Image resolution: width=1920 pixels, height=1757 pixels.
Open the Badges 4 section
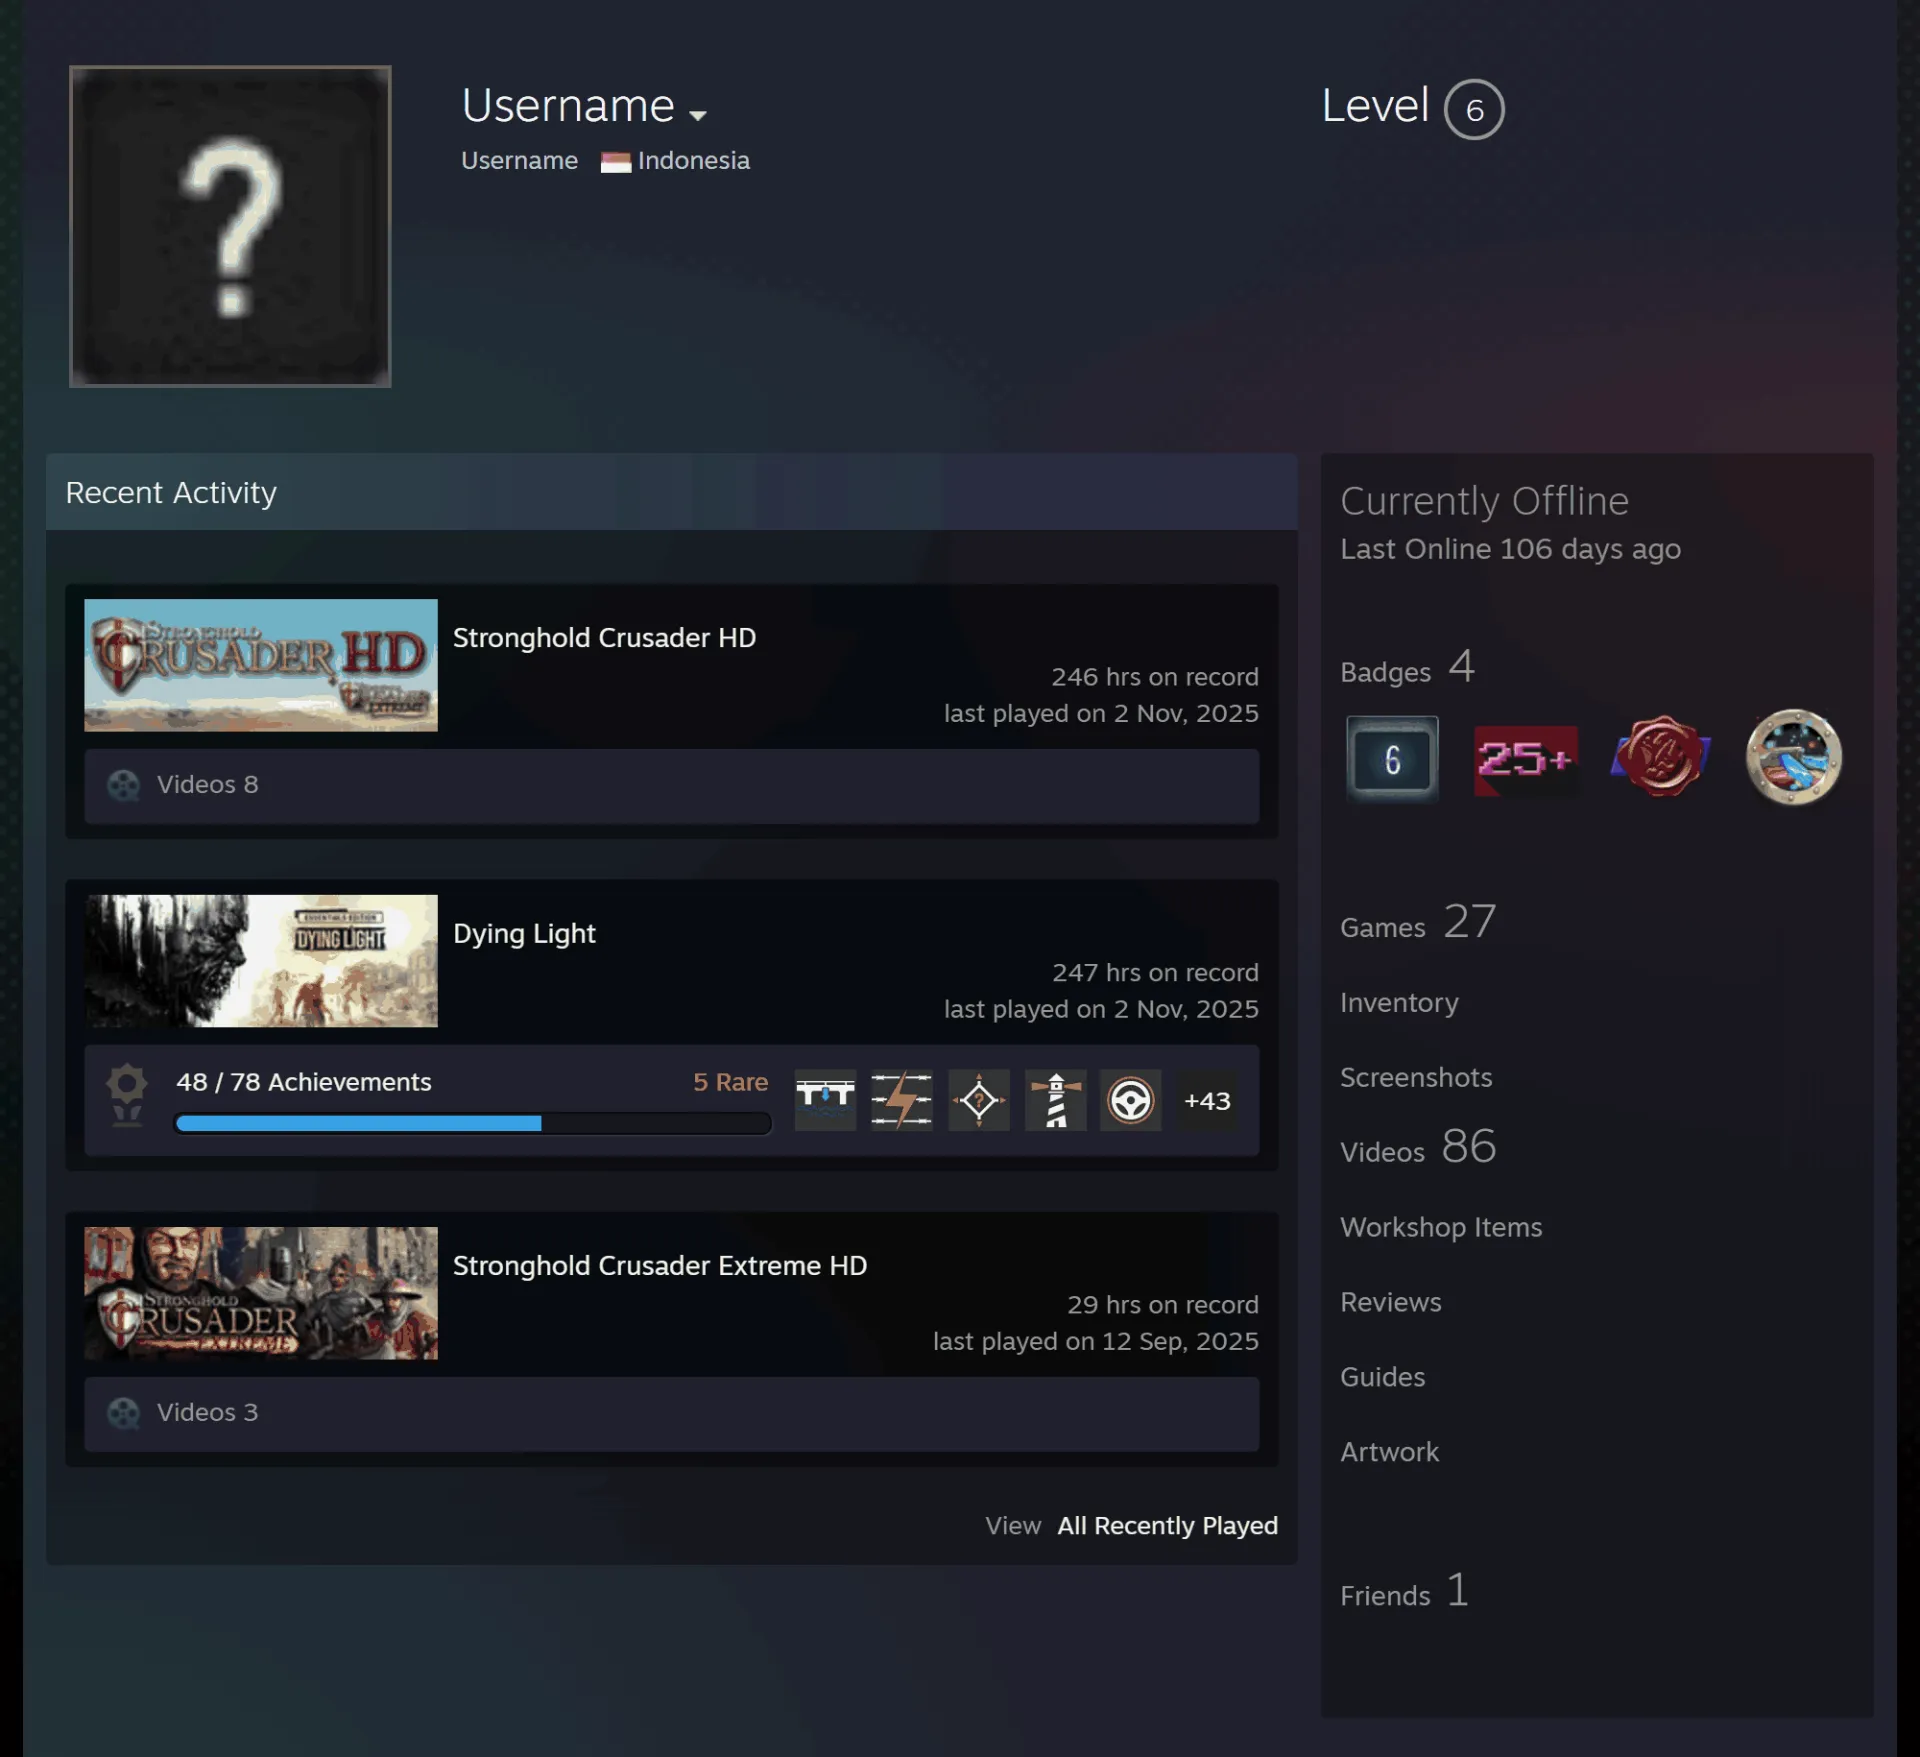pyautogui.click(x=1407, y=667)
